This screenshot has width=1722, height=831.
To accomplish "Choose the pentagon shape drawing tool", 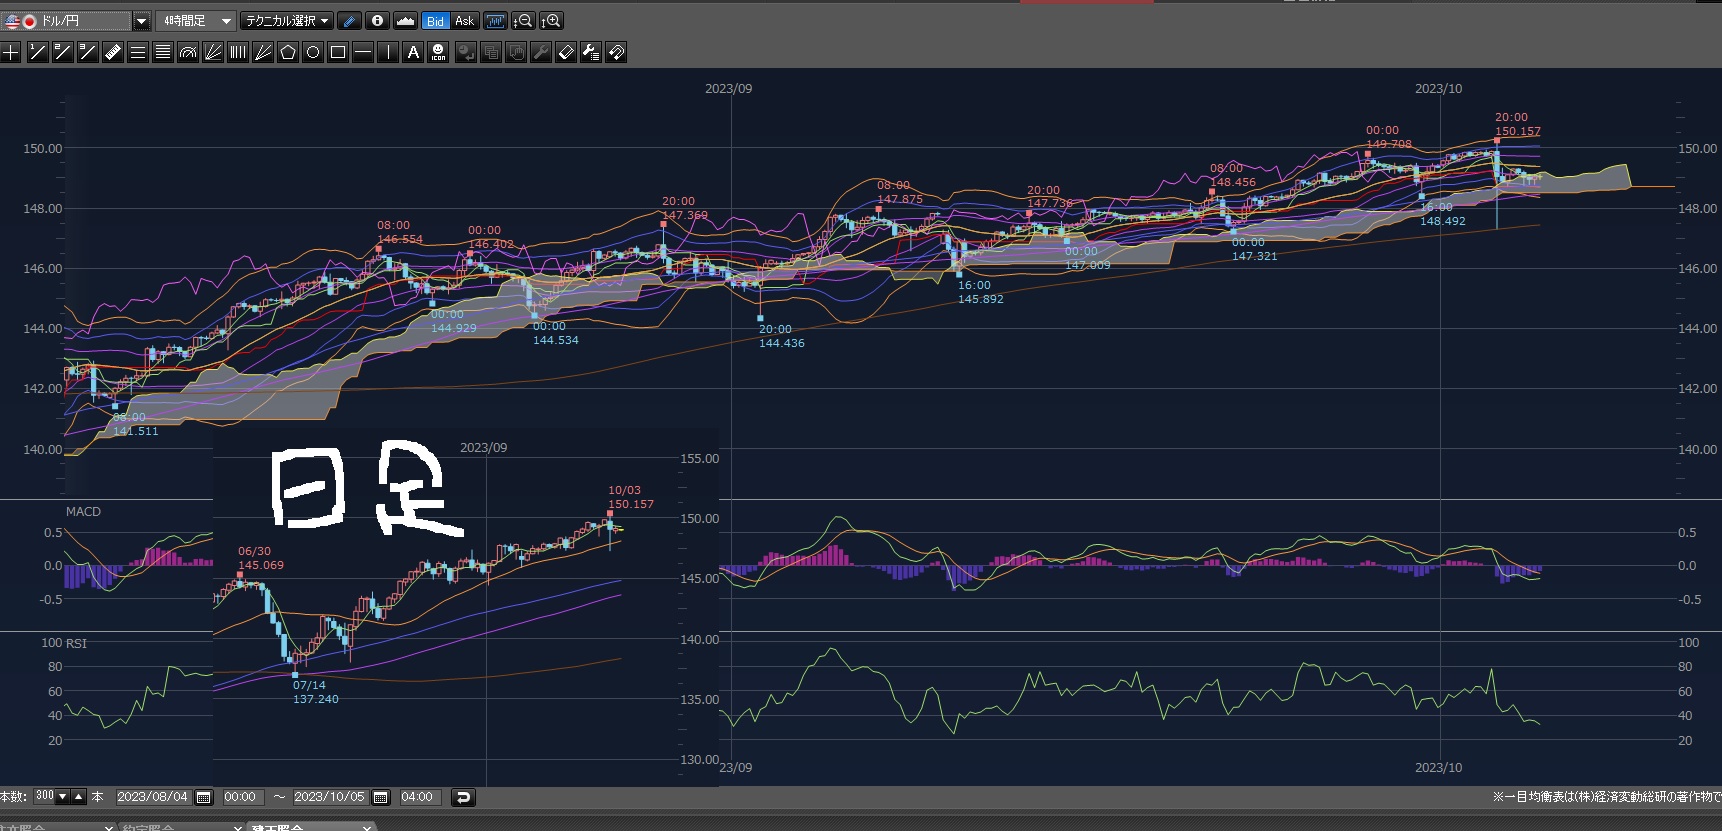I will (x=288, y=52).
